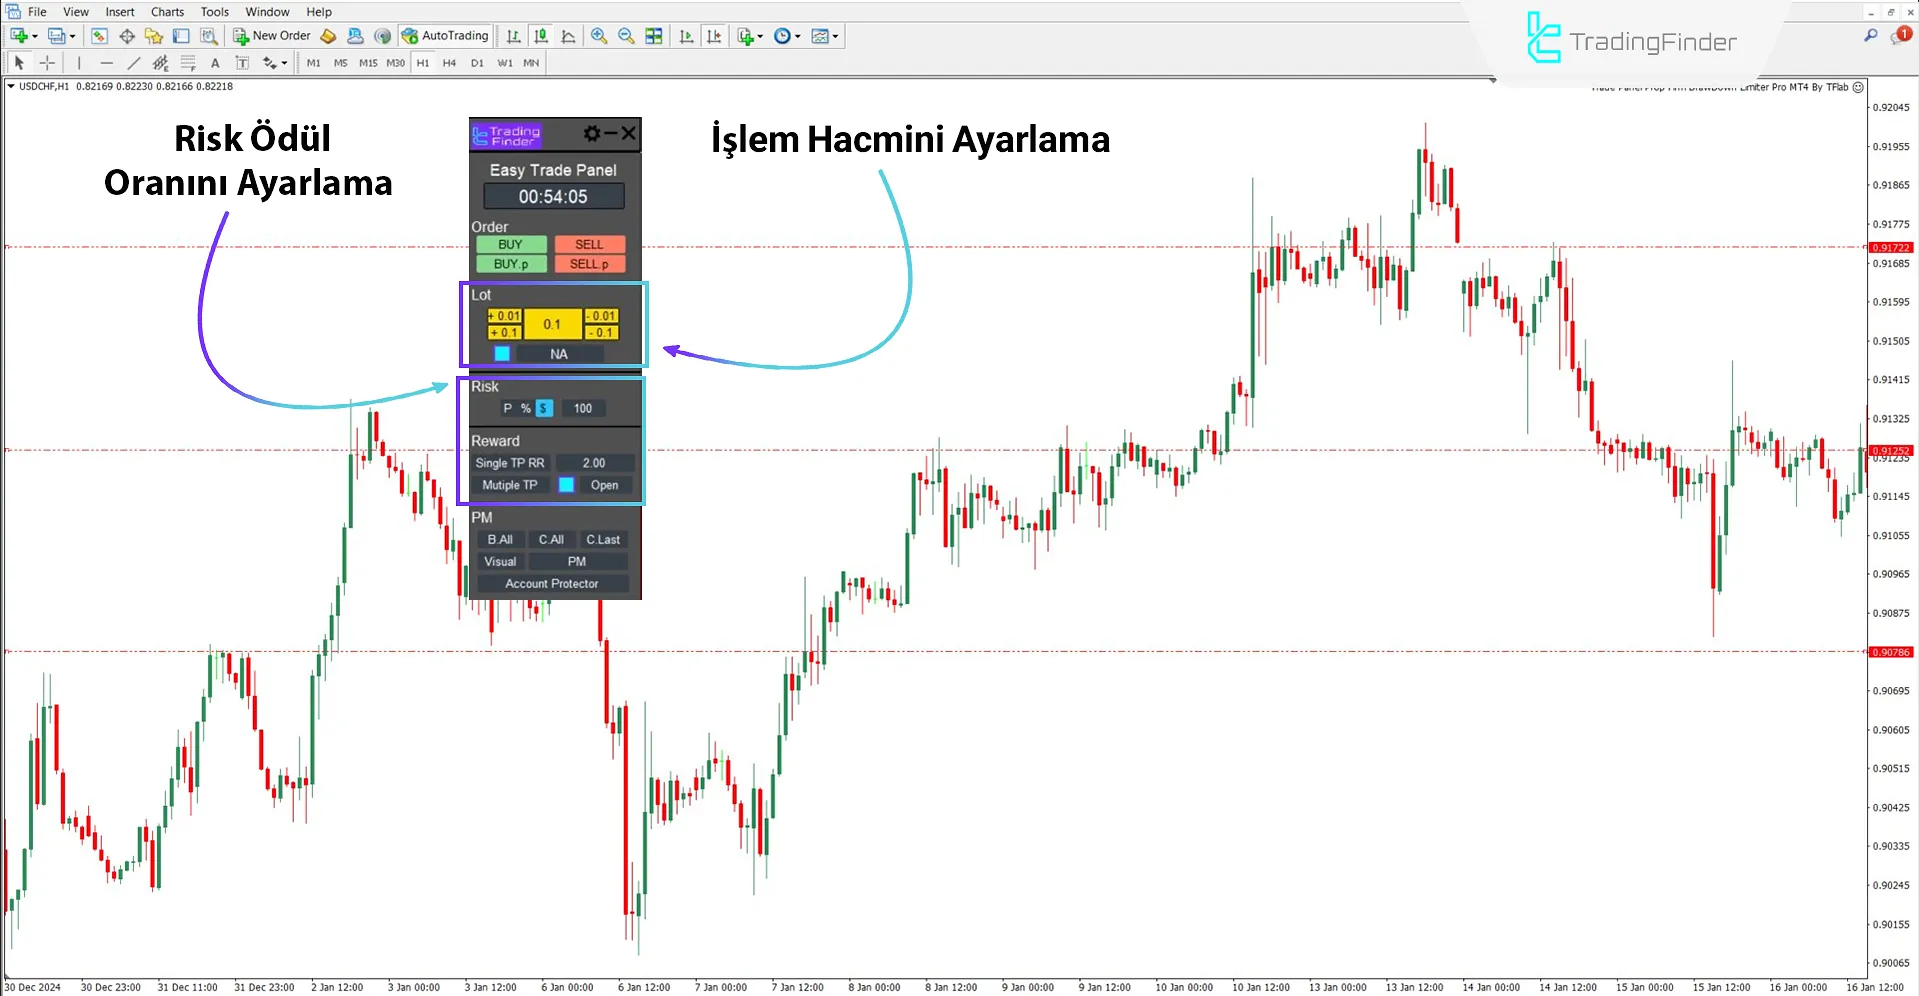Toggle the Lot NA checkbox
The height and width of the screenshot is (996, 1919).
[501, 353]
